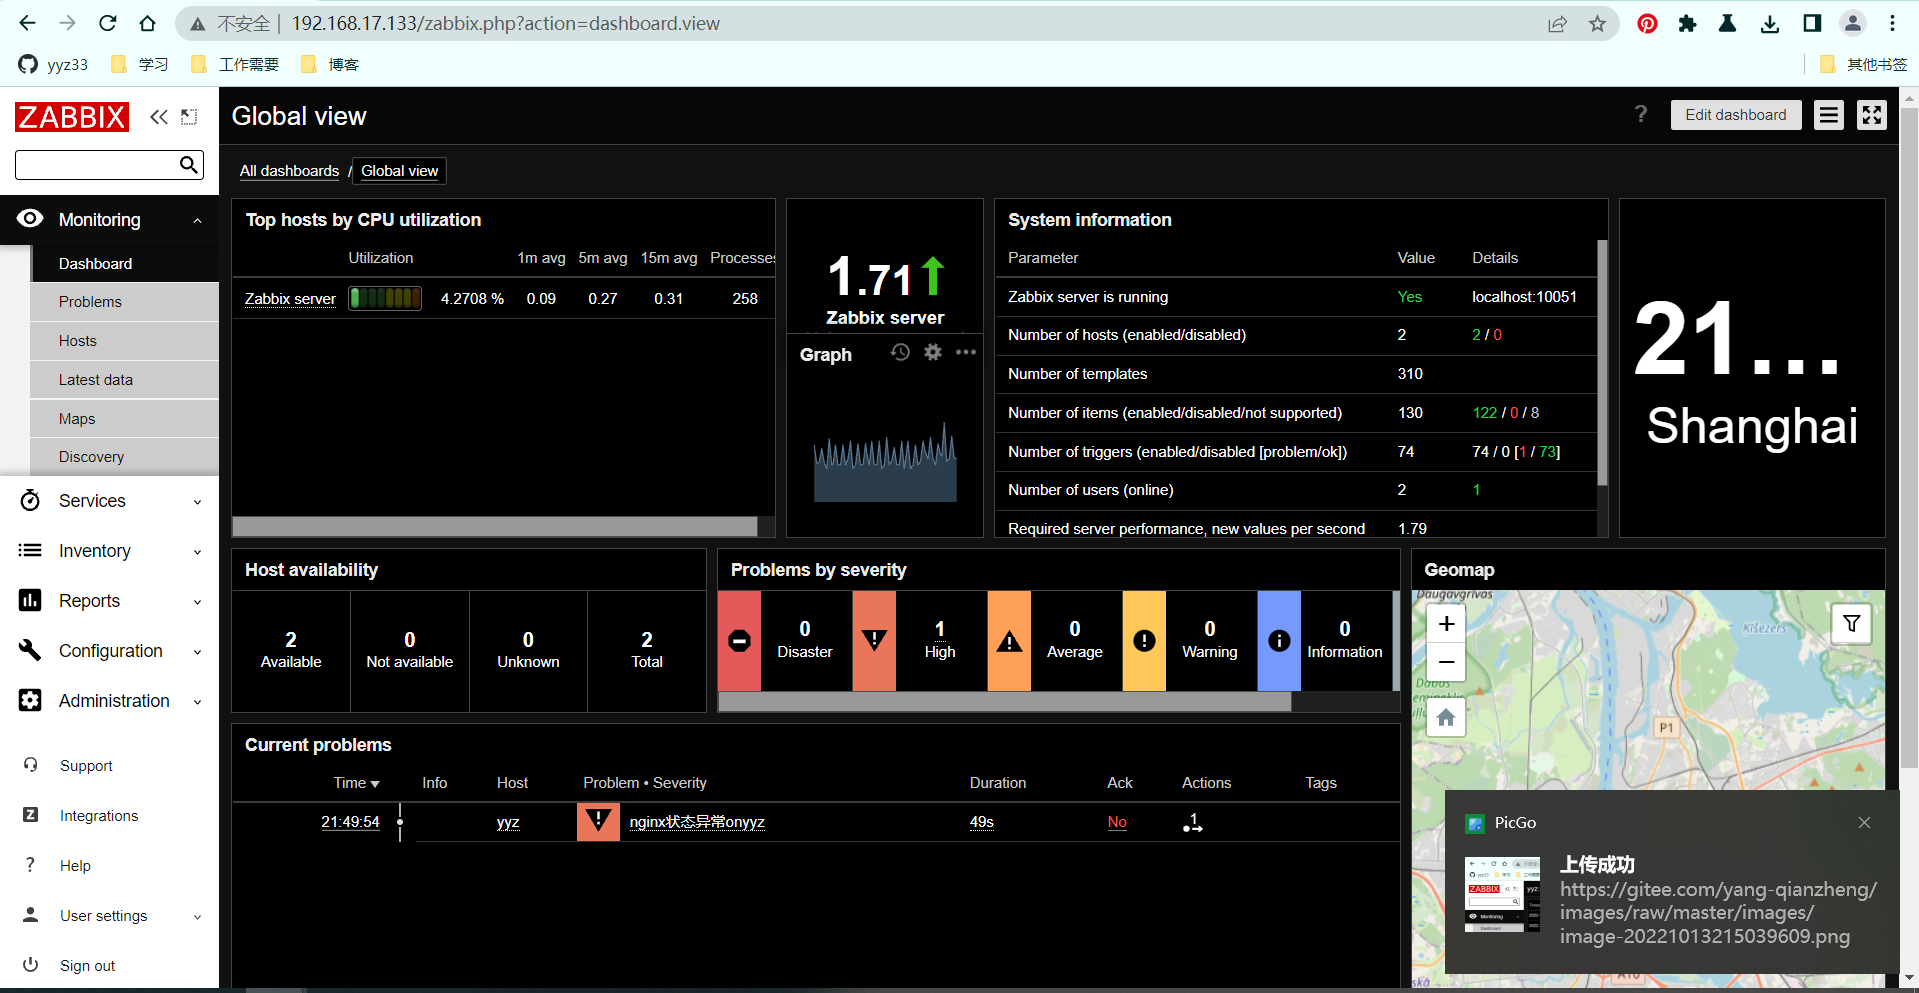Open the Support link
Screen dimensions: 1919x993
[x=86, y=766]
